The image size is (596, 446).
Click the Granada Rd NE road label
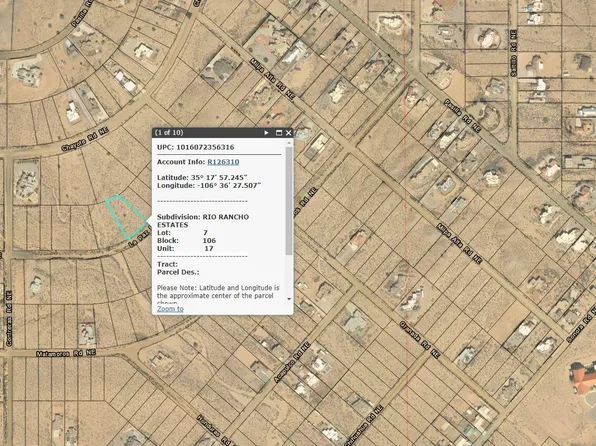(420, 340)
